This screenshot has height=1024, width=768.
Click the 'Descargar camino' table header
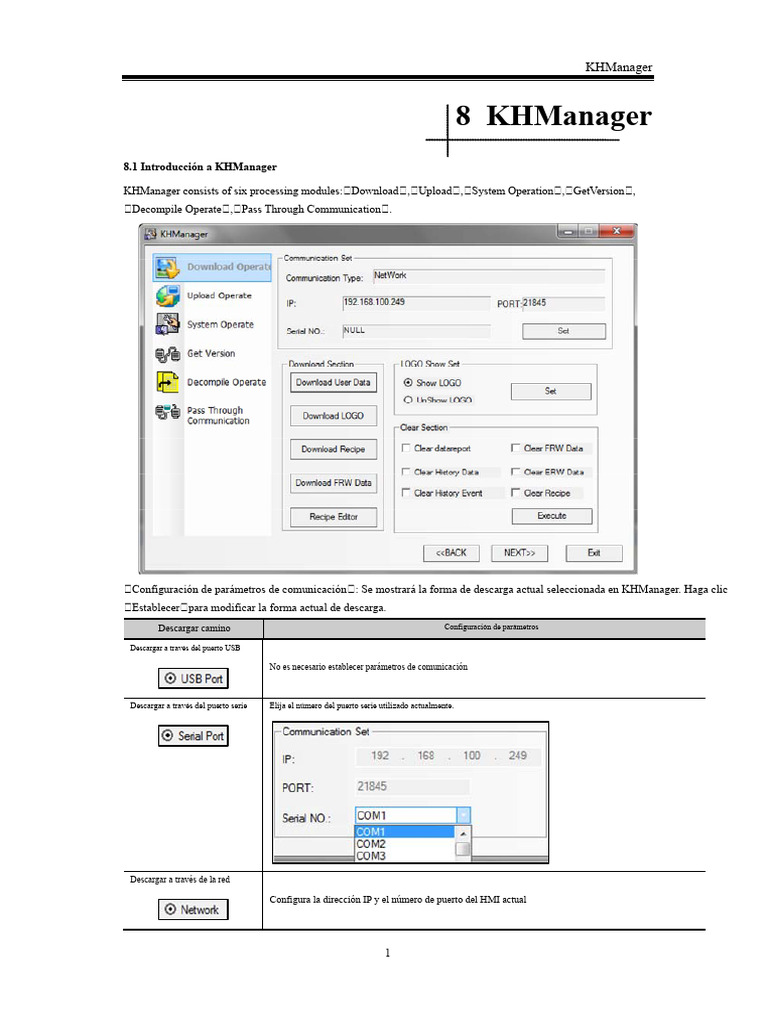[193, 628]
